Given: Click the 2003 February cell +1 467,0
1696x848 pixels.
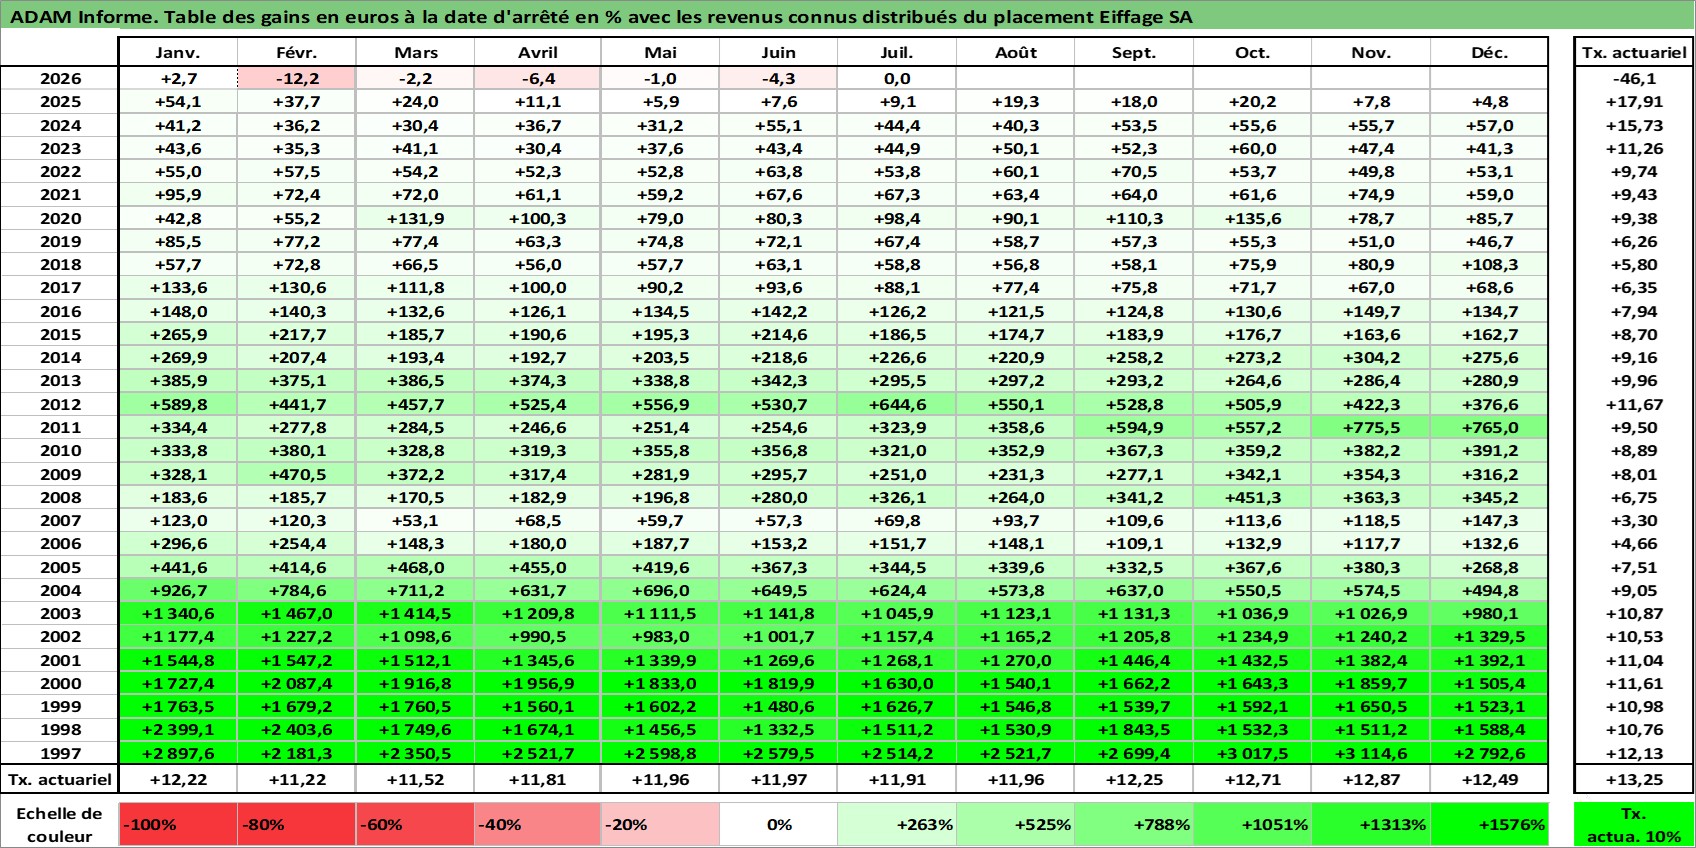Looking at the screenshot, I should click(296, 613).
